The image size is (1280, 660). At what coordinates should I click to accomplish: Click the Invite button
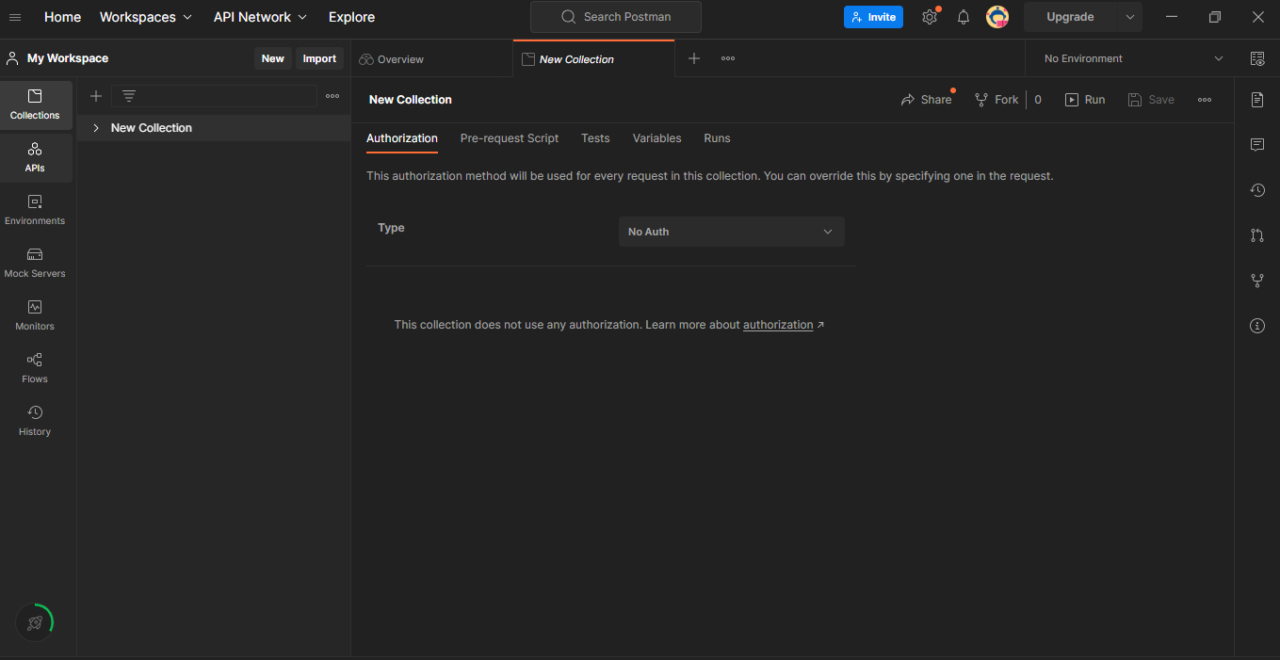pyautogui.click(x=873, y=17)
